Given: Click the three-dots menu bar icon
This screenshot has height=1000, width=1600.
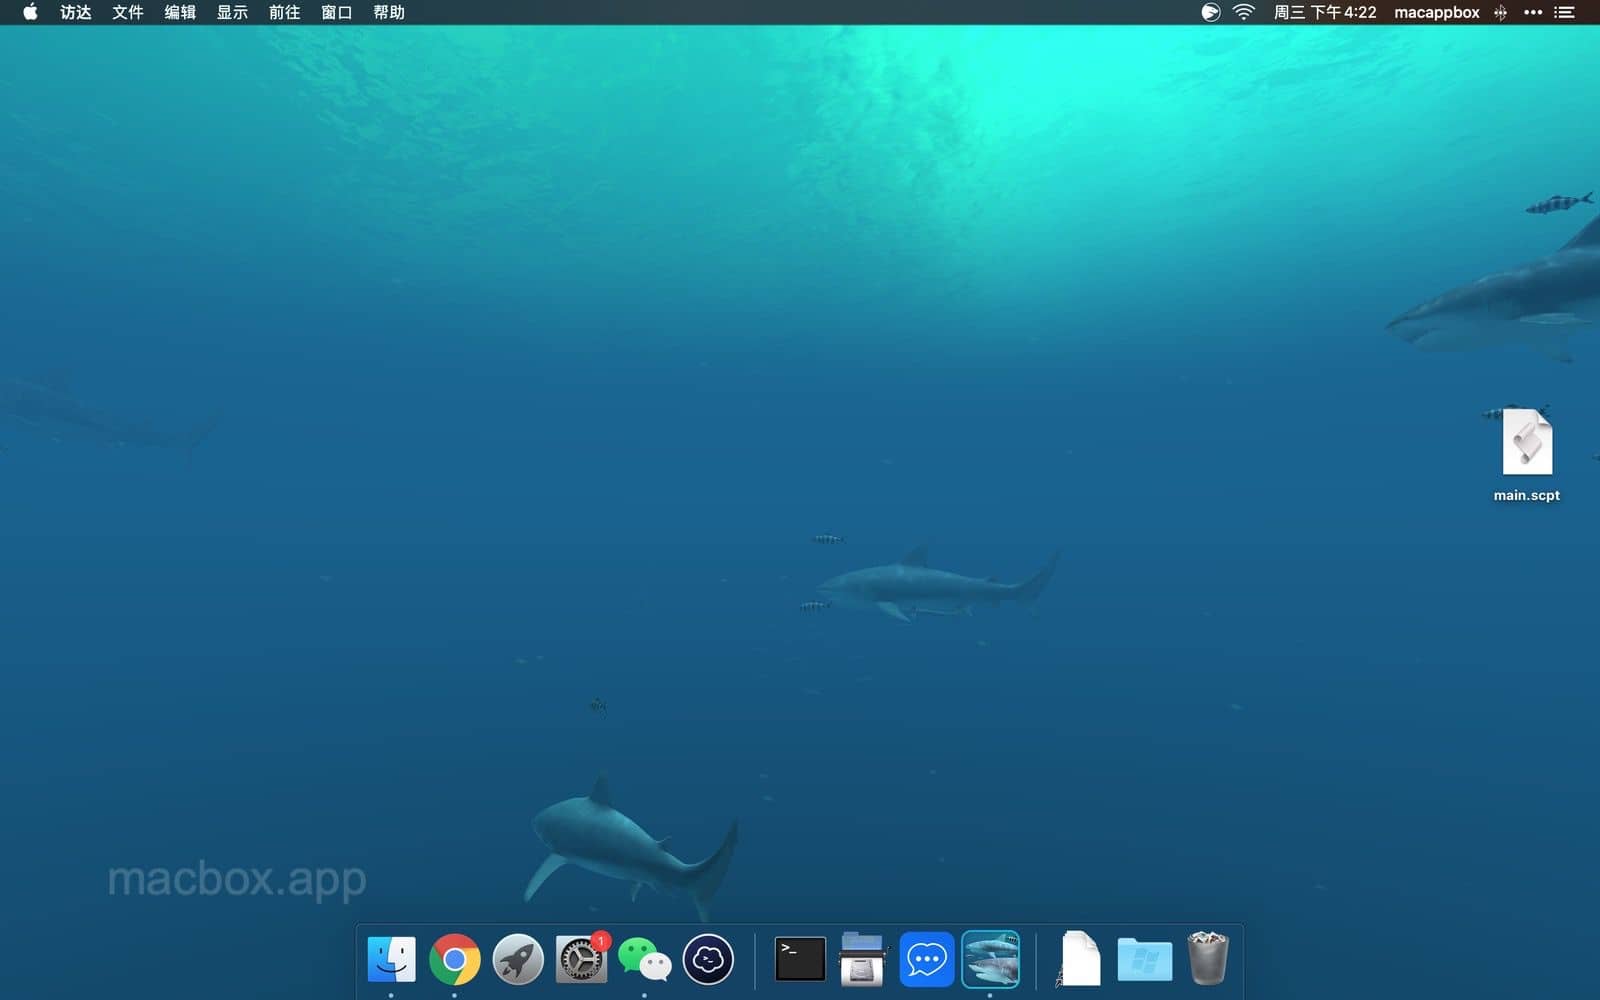Looking at the screenshot, I should 1533,12.
